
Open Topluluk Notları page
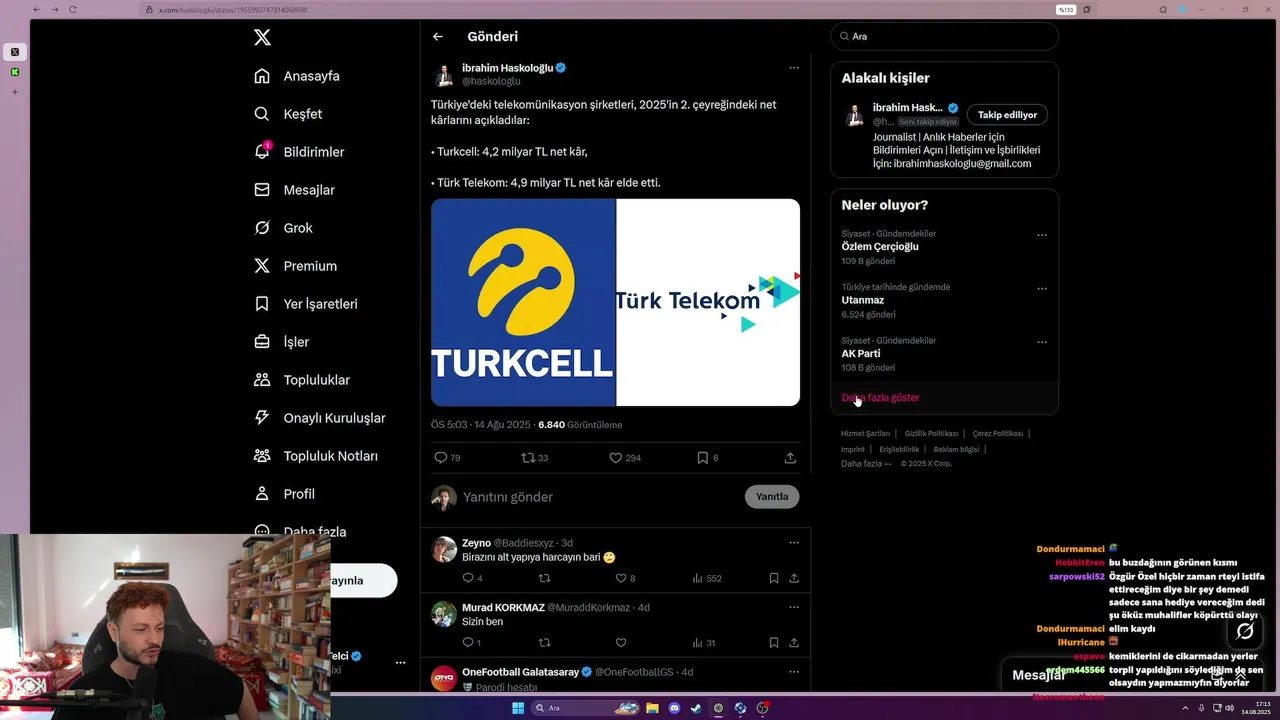point(316,456)
